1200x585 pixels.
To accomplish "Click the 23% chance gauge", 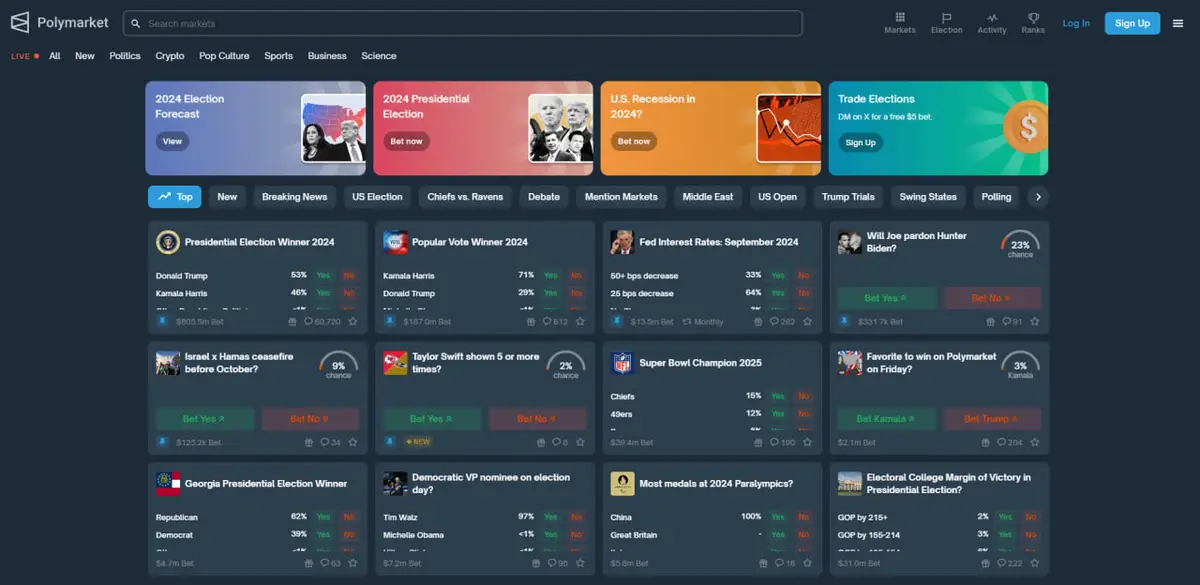I will pos(1020,246).
